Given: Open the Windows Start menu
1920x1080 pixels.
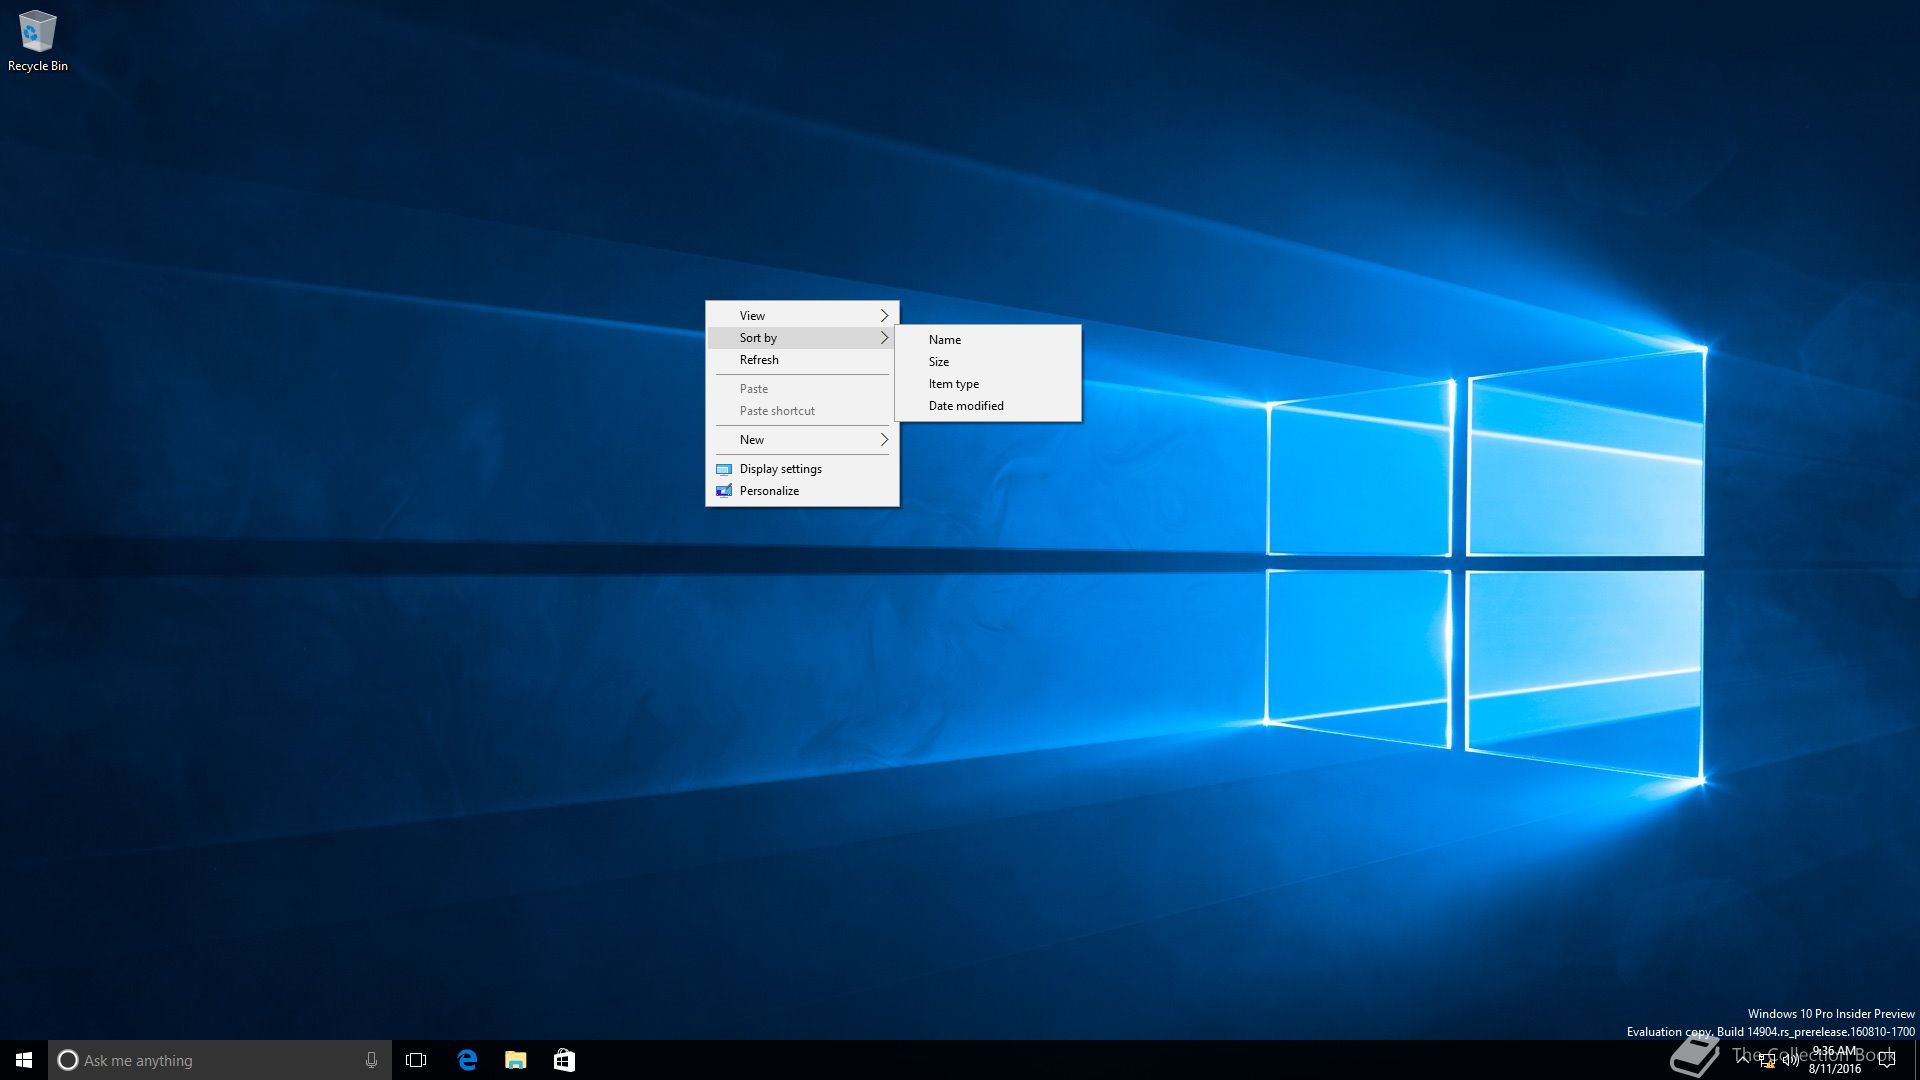Looking at the screenshot, I should tap(24, 1060).
